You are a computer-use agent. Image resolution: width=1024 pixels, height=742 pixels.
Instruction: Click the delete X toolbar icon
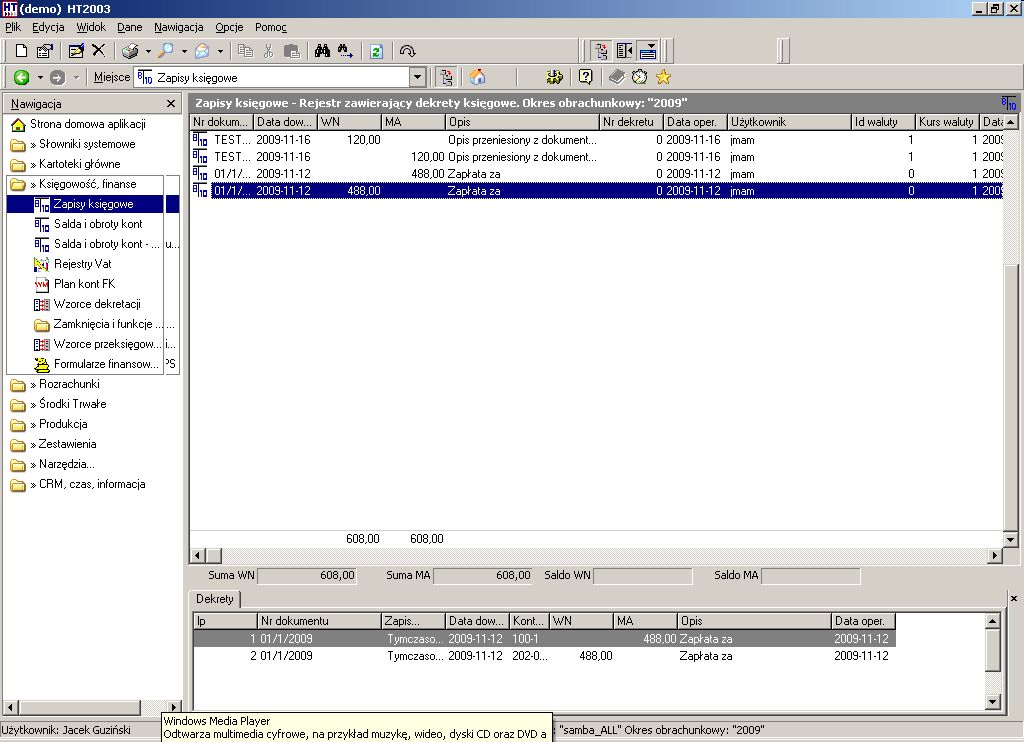[99, 50]
